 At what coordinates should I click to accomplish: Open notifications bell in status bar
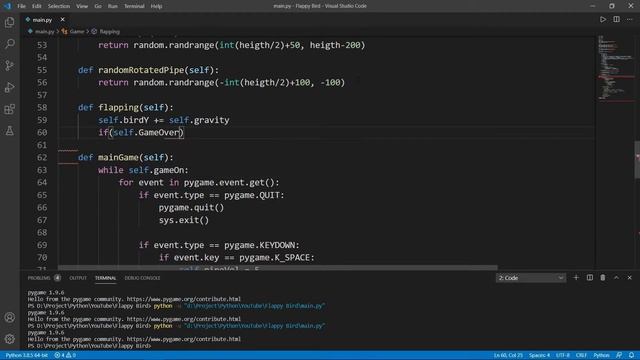tap(631, 355)
